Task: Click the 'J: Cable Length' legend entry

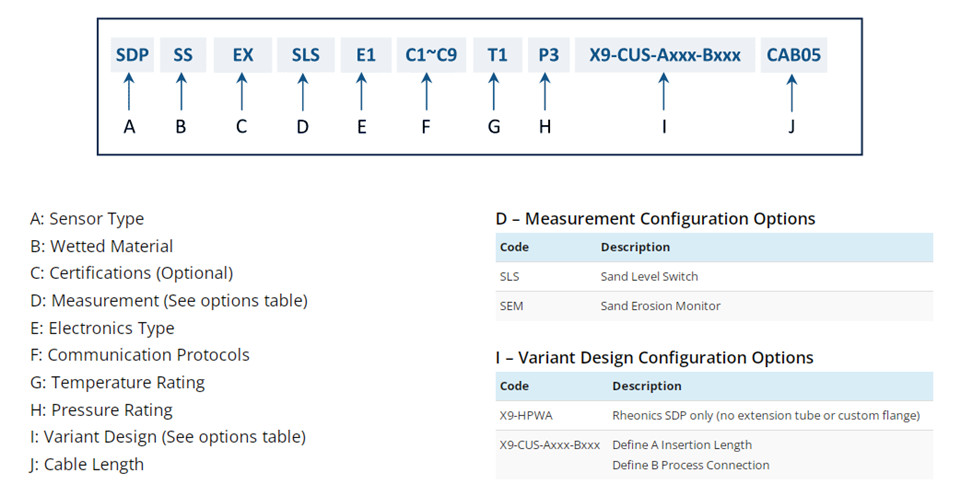Action: tap(87, 464)
